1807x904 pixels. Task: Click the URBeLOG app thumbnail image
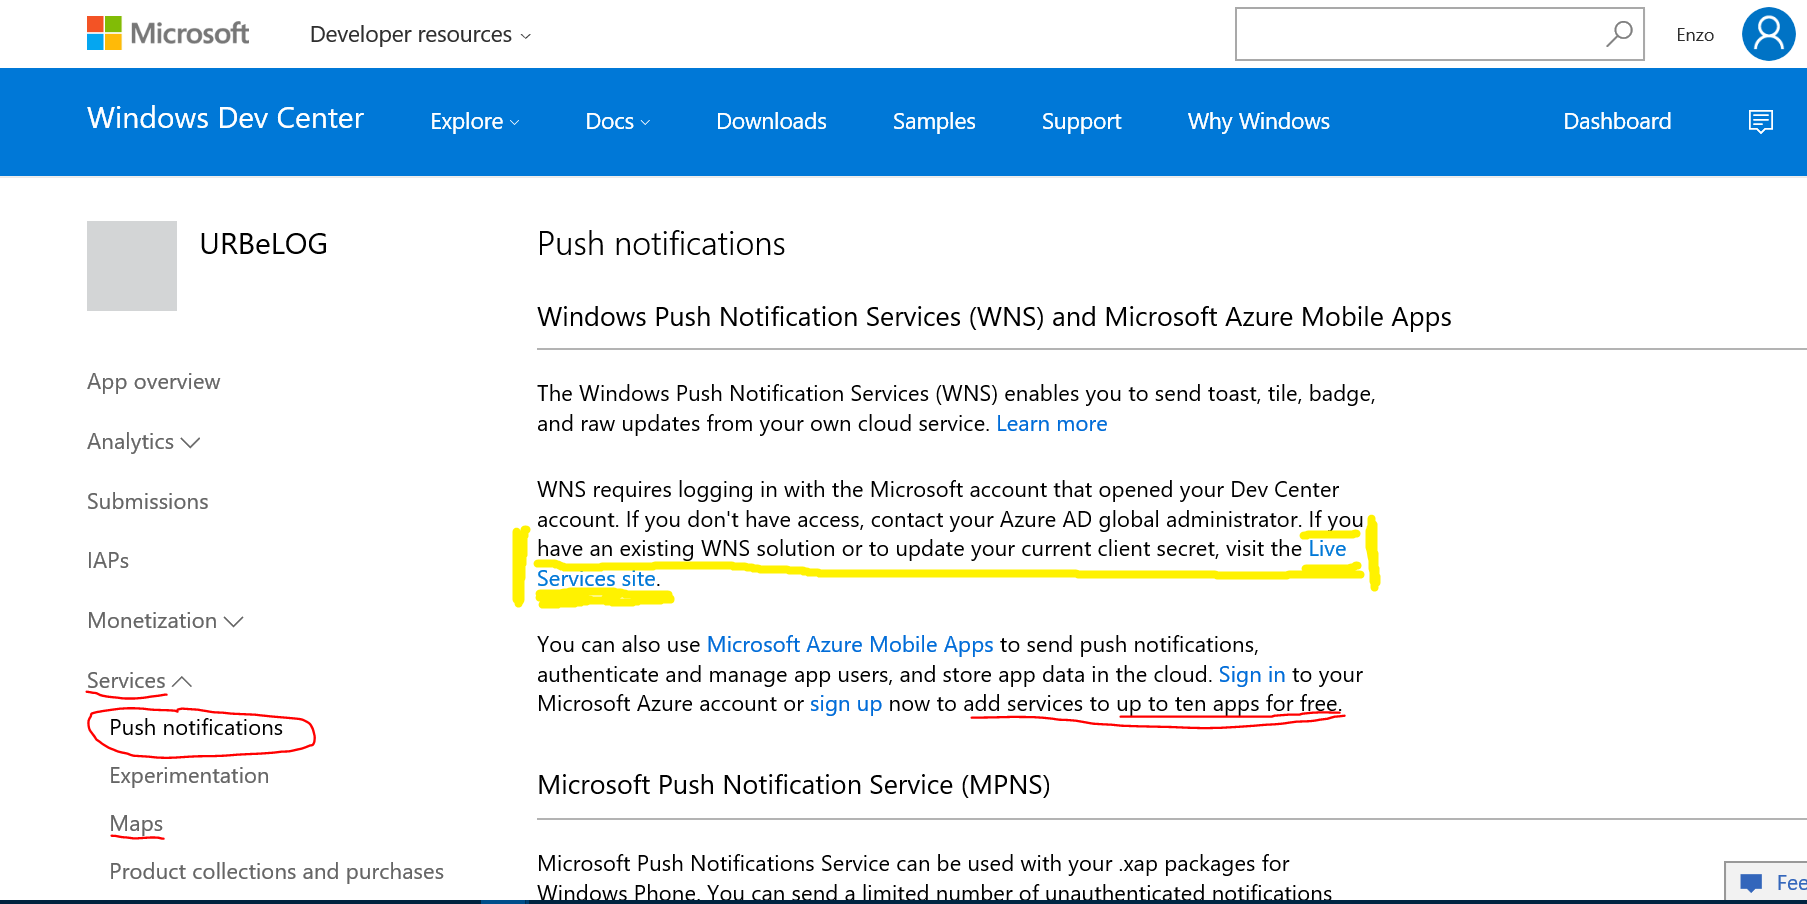pyautogui.click(x=132, y=266)
